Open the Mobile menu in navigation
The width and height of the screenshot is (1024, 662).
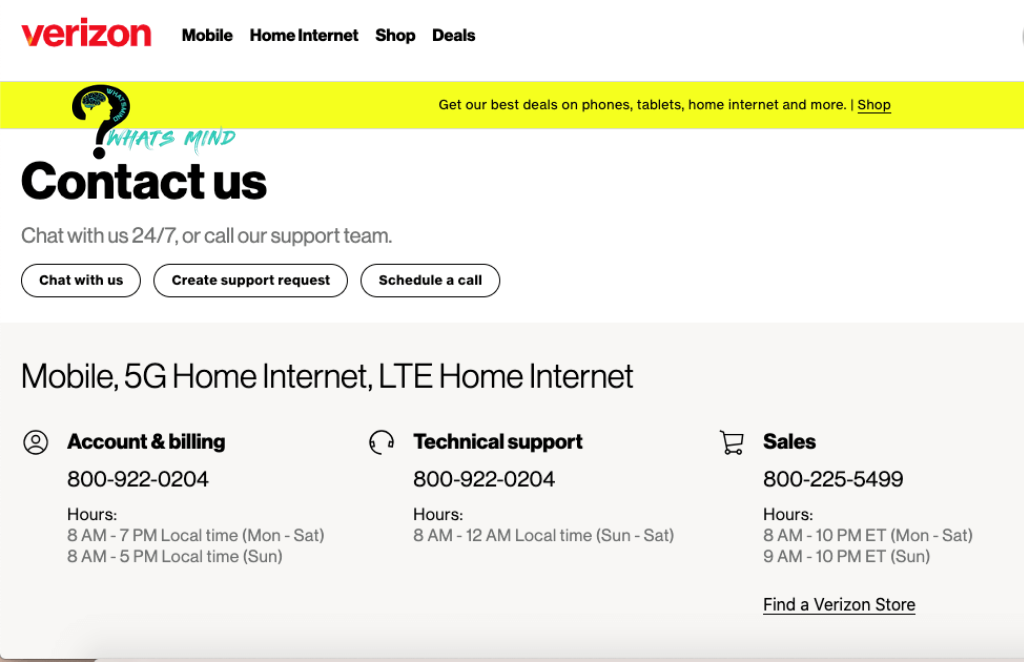(207, 35)
